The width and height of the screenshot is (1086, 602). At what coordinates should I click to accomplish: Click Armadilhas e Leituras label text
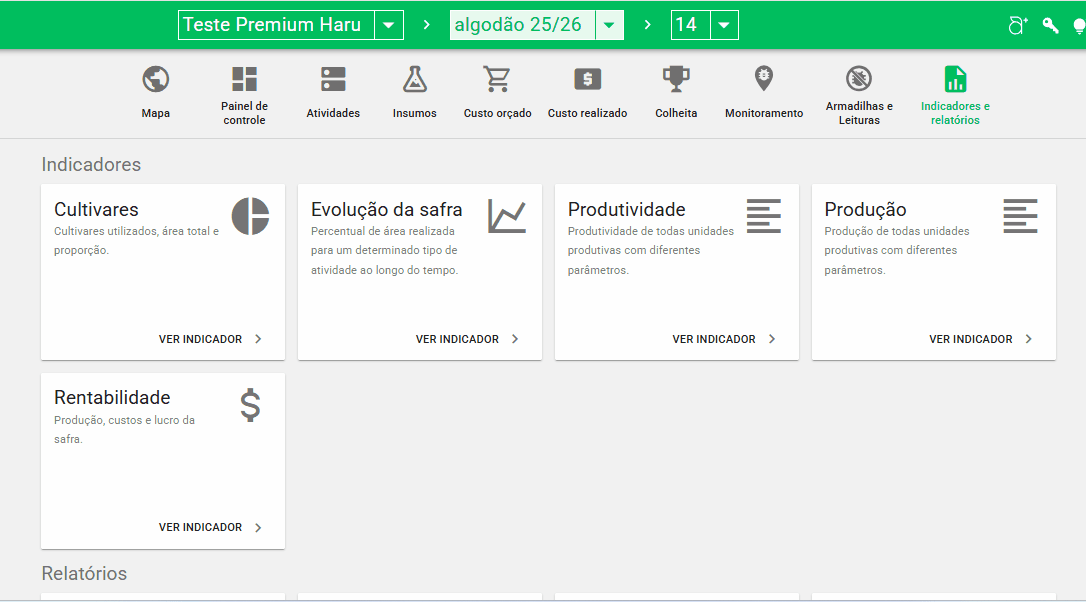[859, 113]
